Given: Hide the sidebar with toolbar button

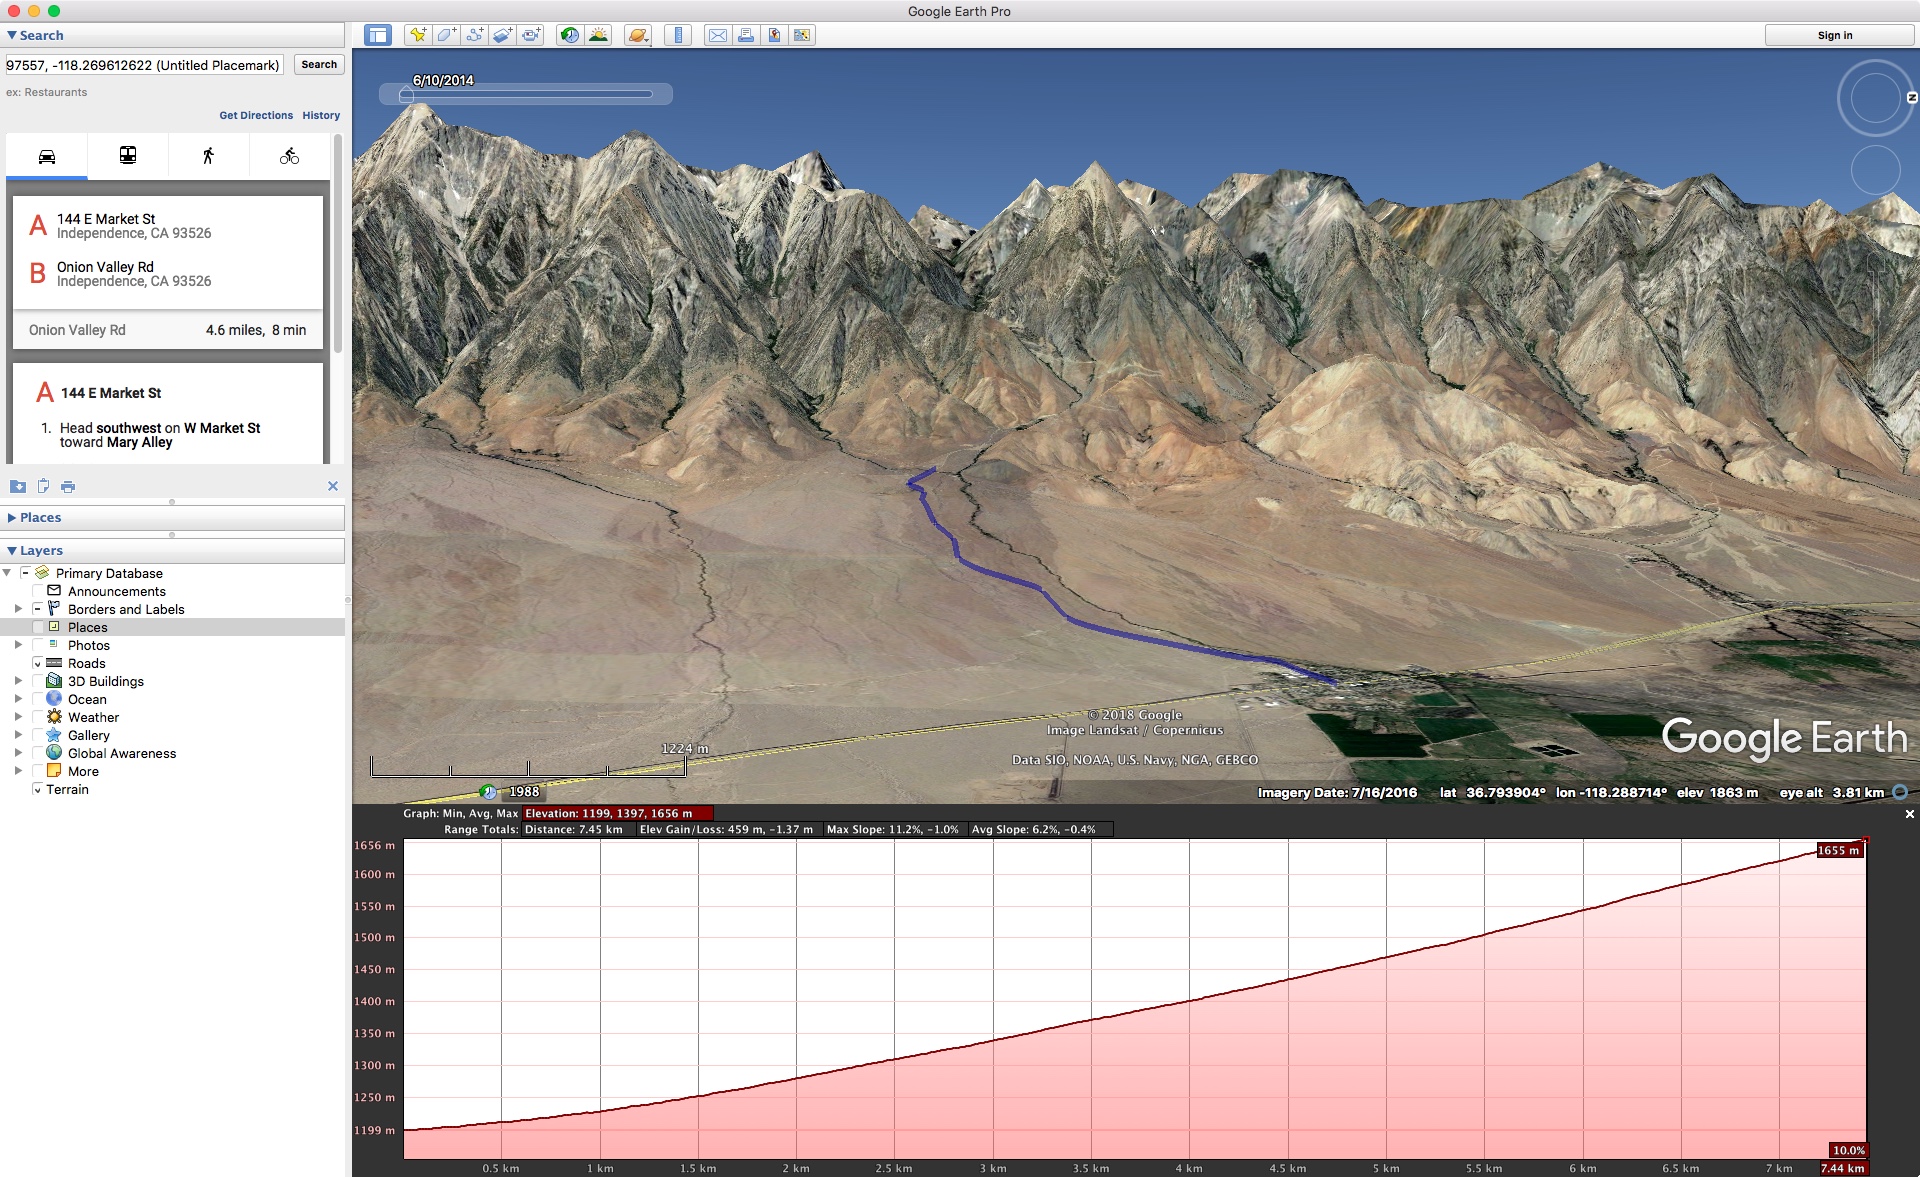Looking at the screenshot, I should point(378,35).
